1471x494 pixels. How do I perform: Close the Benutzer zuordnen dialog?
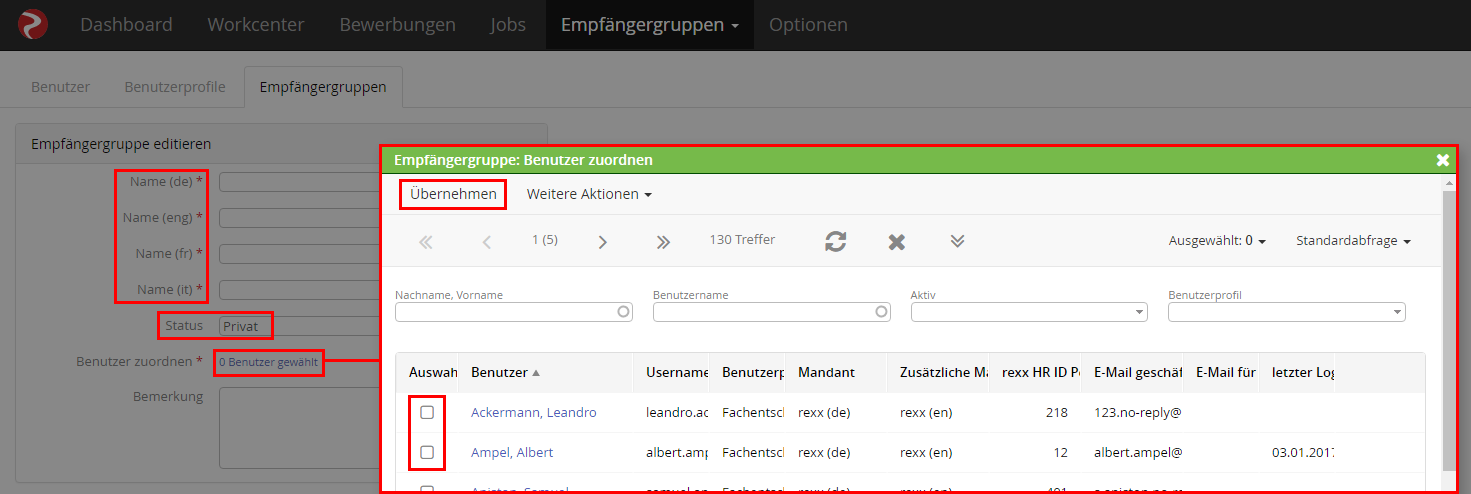[1442, 160]
